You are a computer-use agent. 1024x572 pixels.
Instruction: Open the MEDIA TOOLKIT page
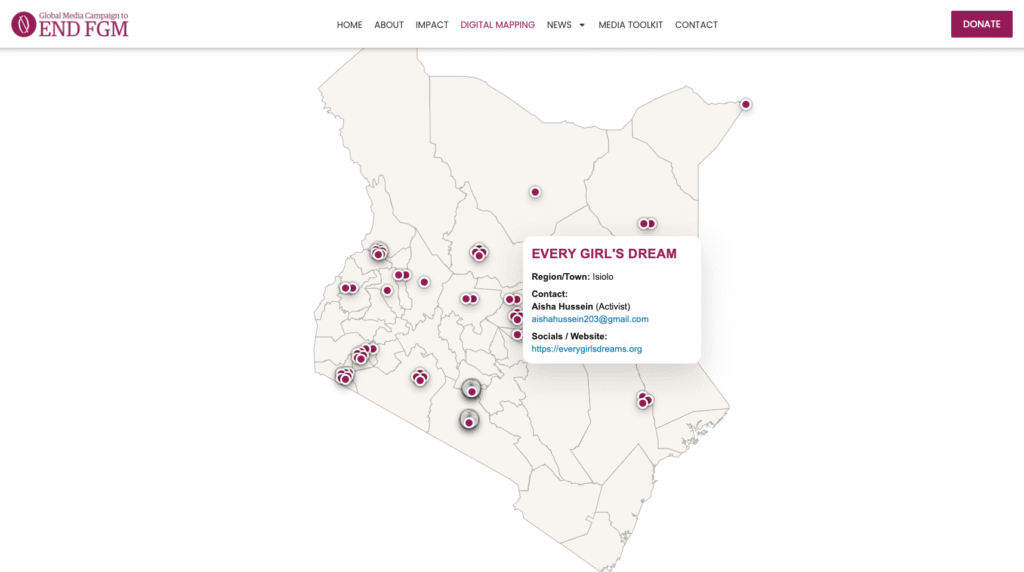630,25
